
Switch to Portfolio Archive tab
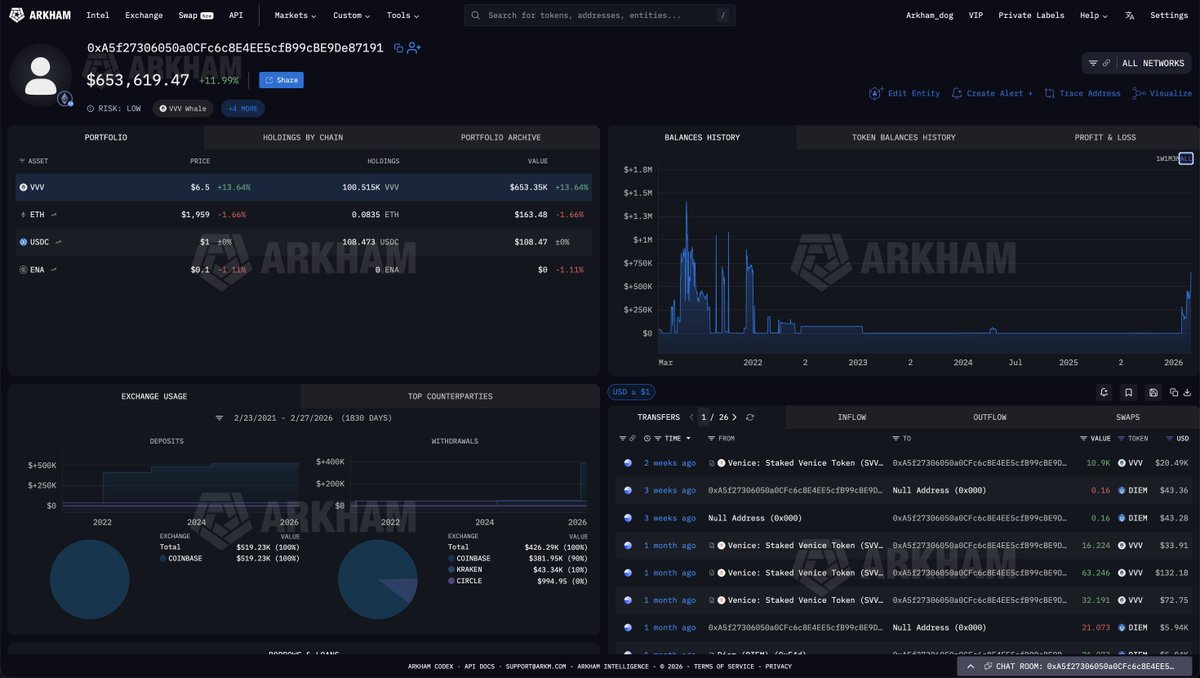tap(501, 137)
